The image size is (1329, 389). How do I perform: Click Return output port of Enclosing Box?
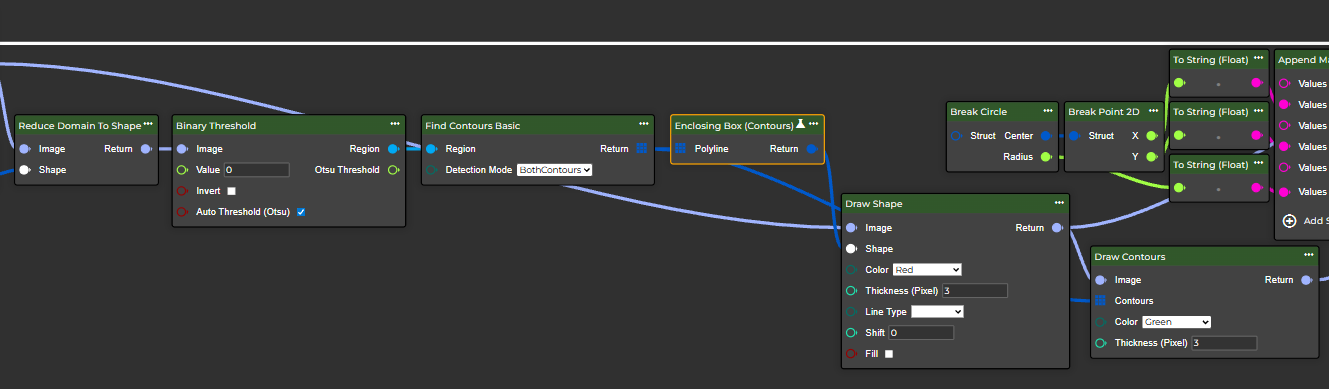(x=812, y=149)
